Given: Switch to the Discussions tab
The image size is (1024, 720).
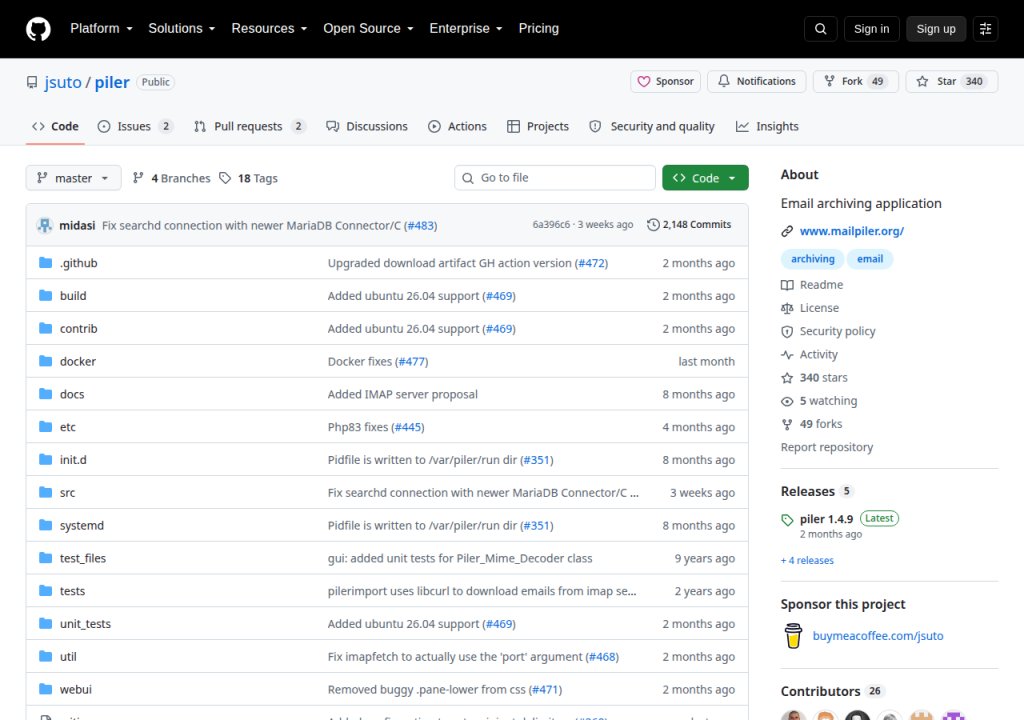Looking at the screenshot, I should [x=367, y=126].
